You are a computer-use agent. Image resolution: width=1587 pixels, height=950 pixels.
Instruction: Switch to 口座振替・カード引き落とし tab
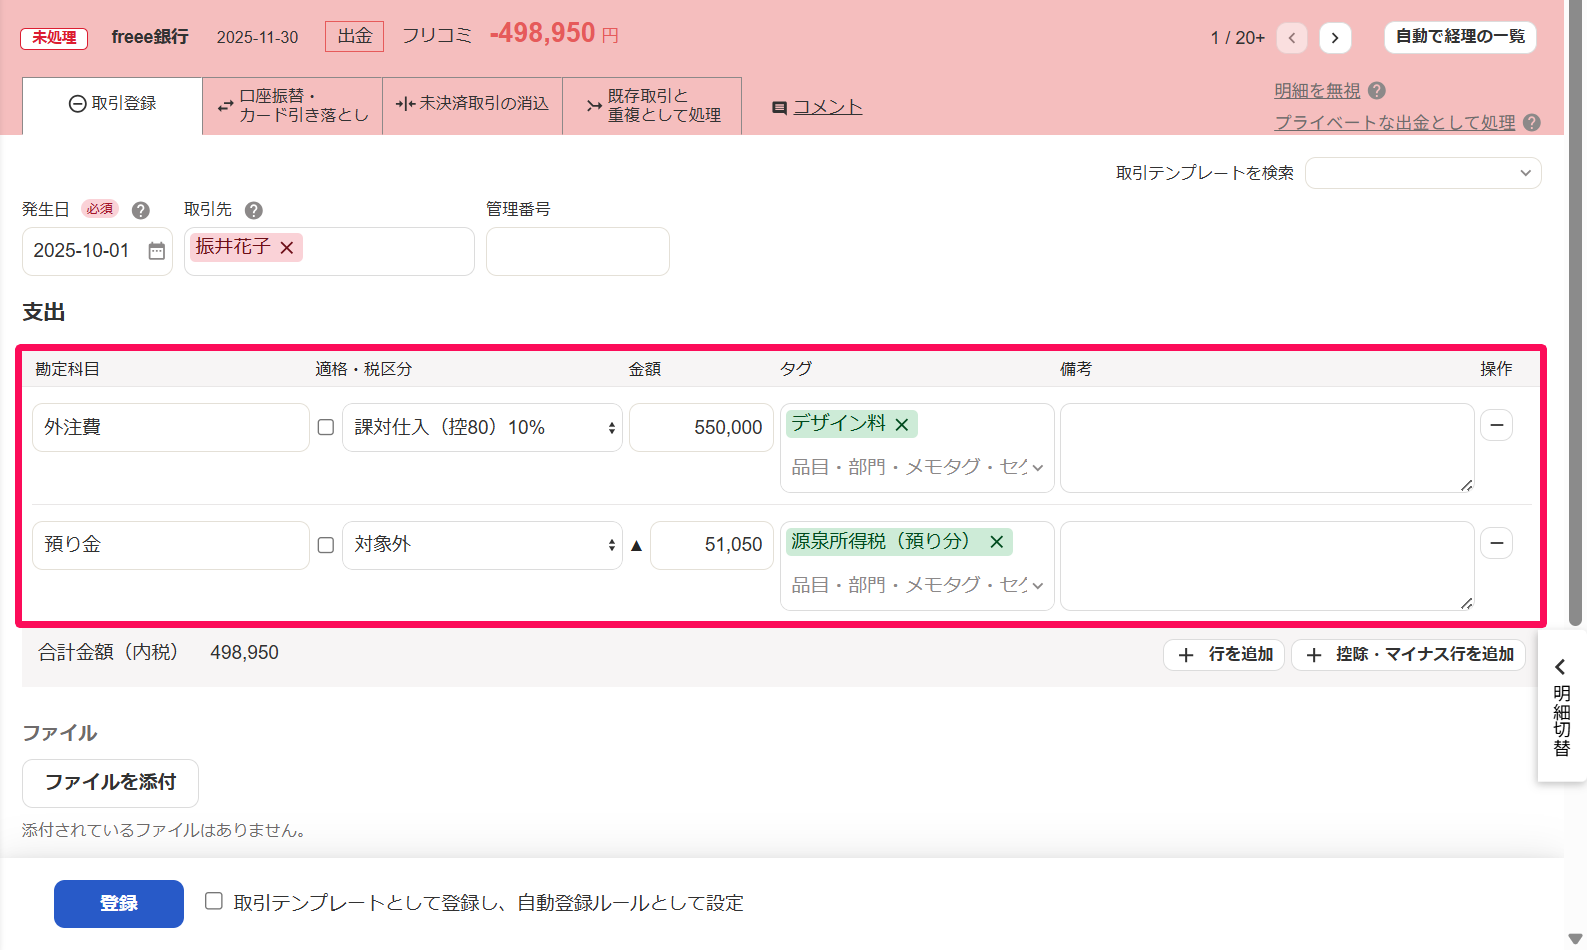pyautogui.click(x=293, y=105)
